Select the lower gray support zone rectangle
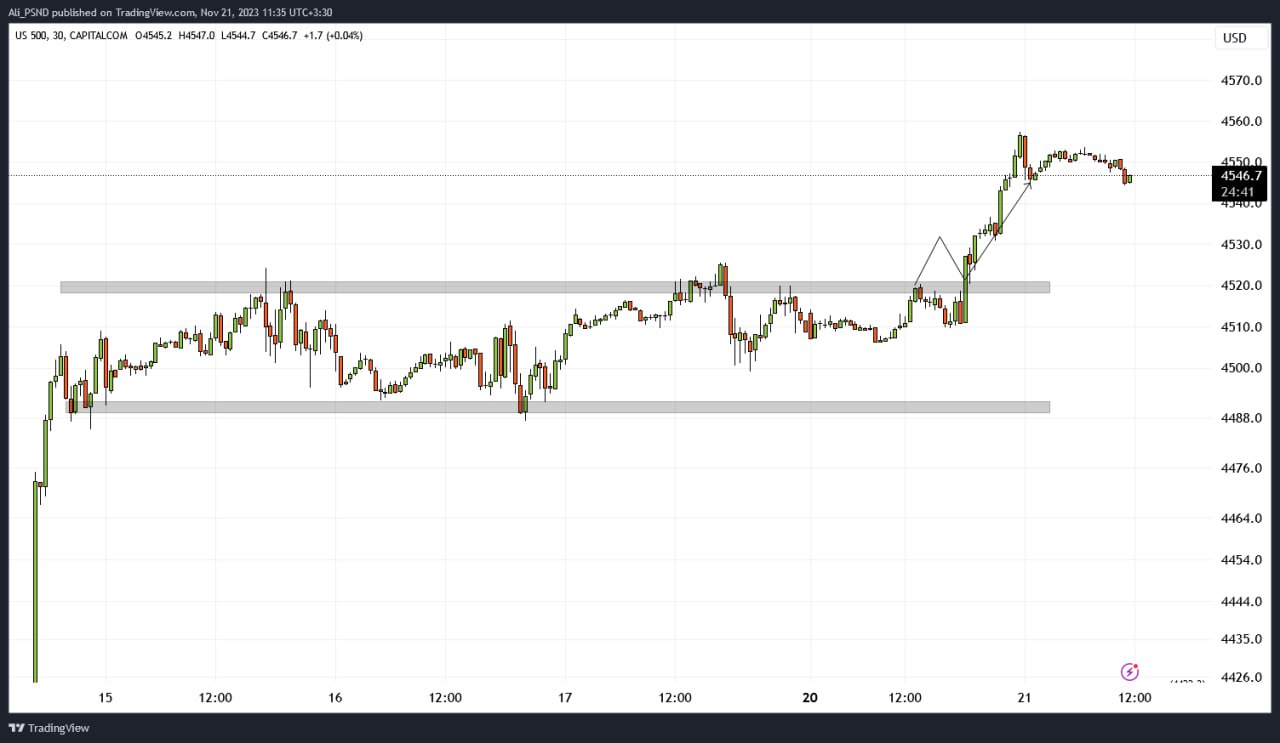 click(557, 407)
